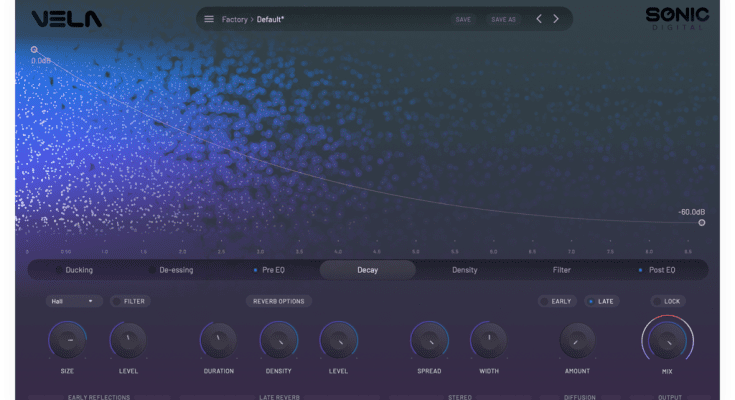The image size is (735, 400).
Task: Go to the previous preset arrow
Action: (539, 19)
